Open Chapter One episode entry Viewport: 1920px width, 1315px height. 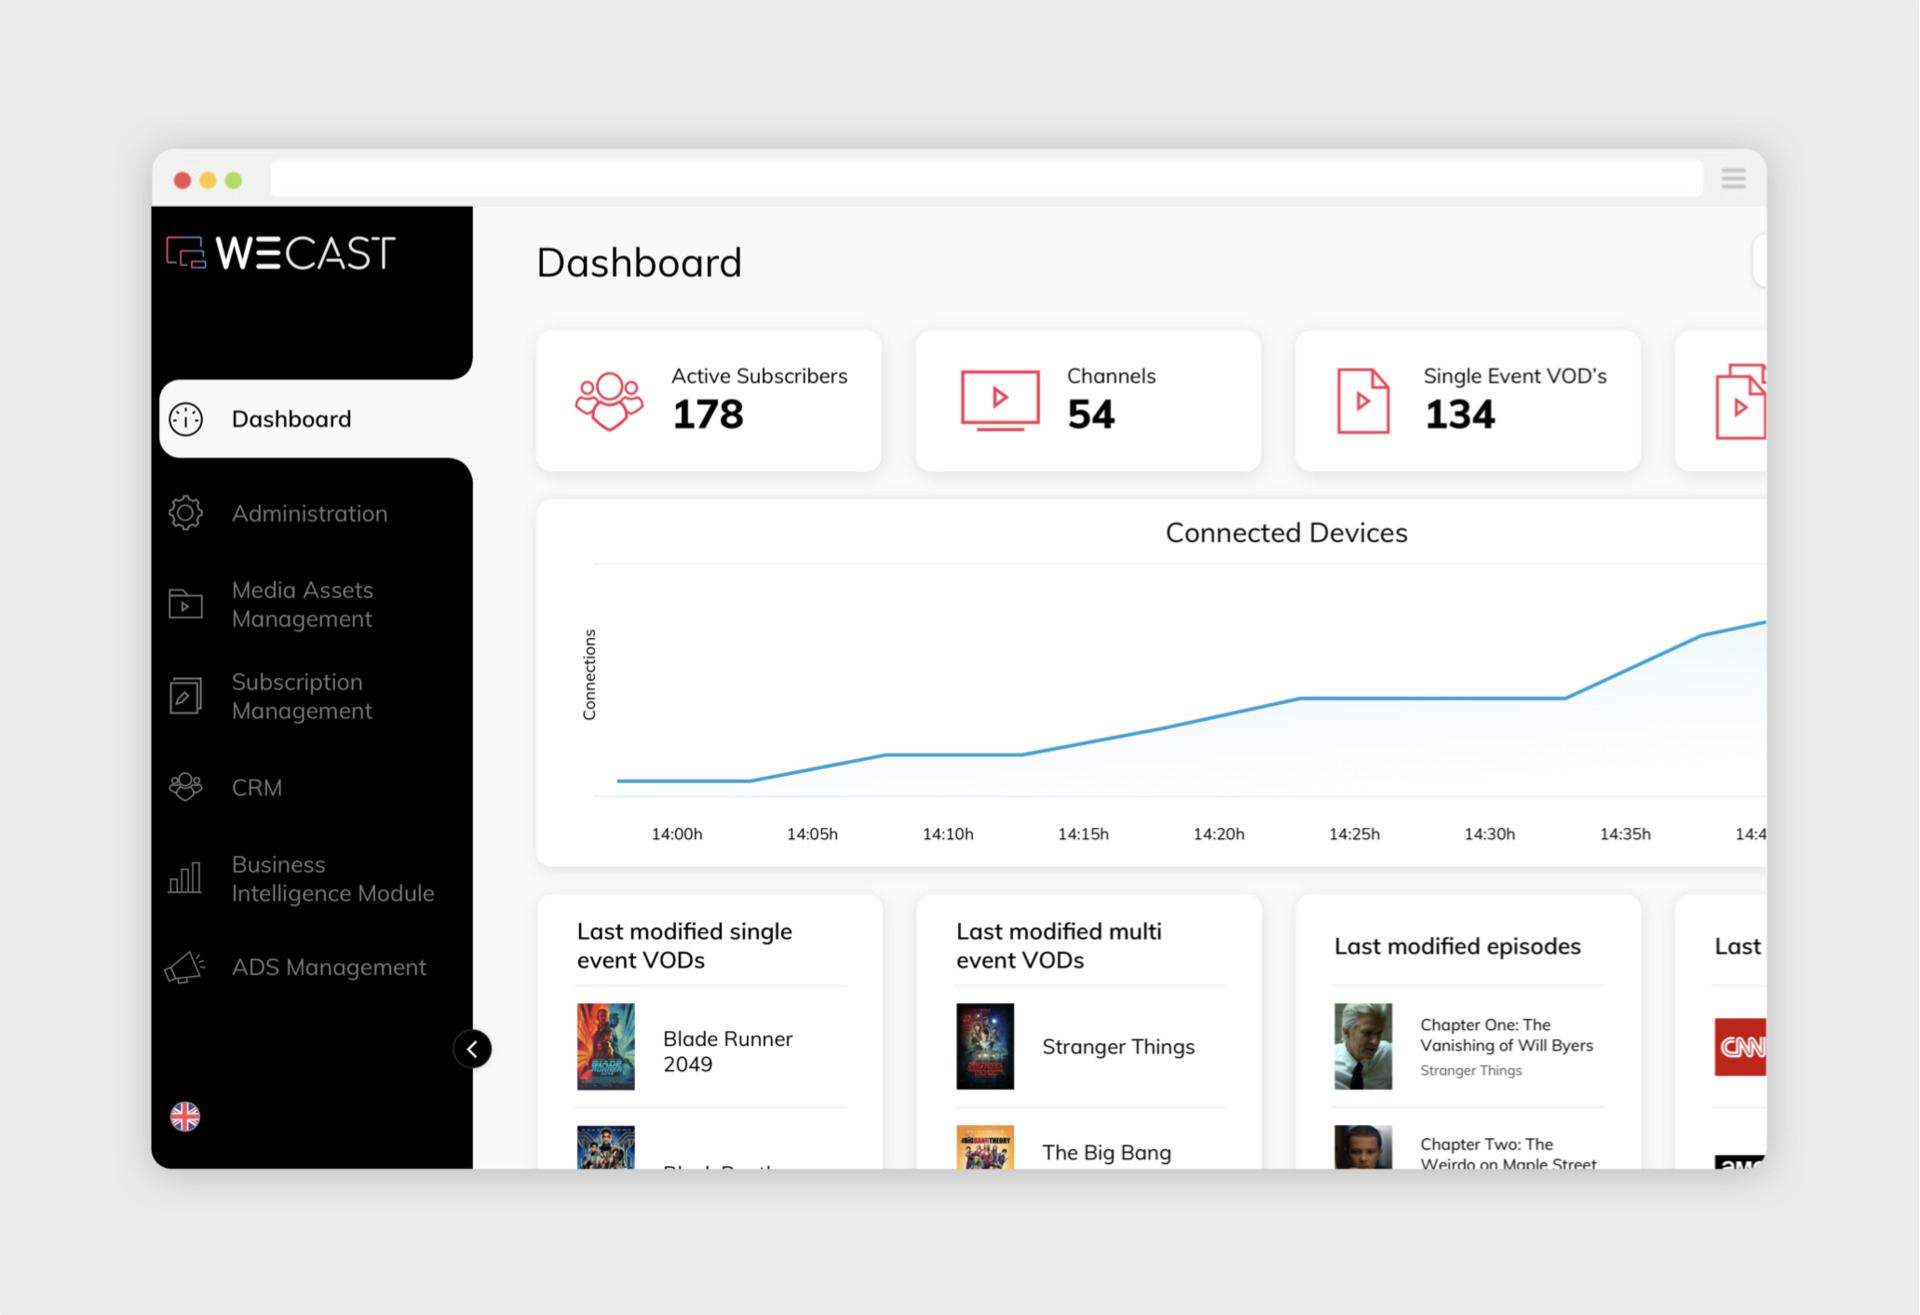1505,1035
